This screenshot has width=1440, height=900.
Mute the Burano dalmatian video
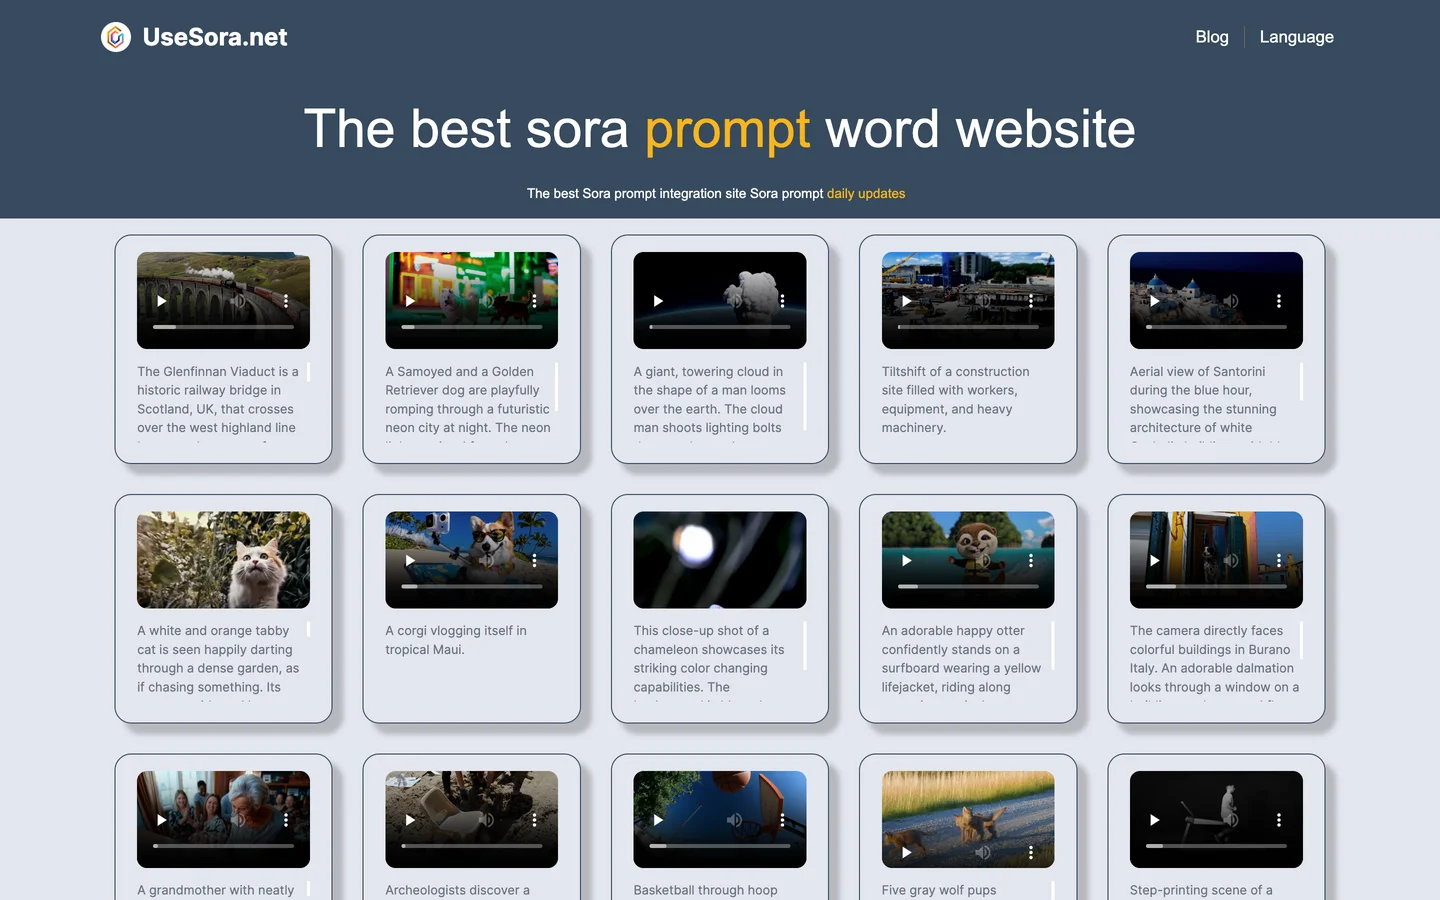click(1231, 561)
